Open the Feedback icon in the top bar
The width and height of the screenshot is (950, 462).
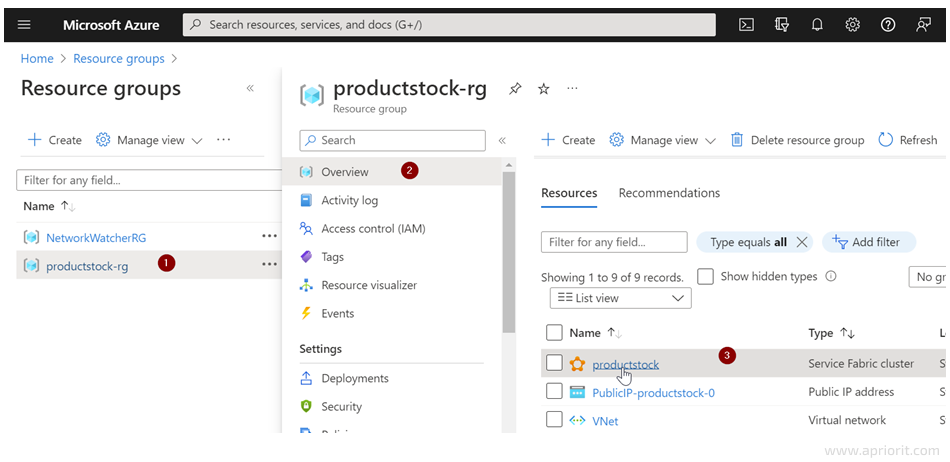(x=923, y=25)
